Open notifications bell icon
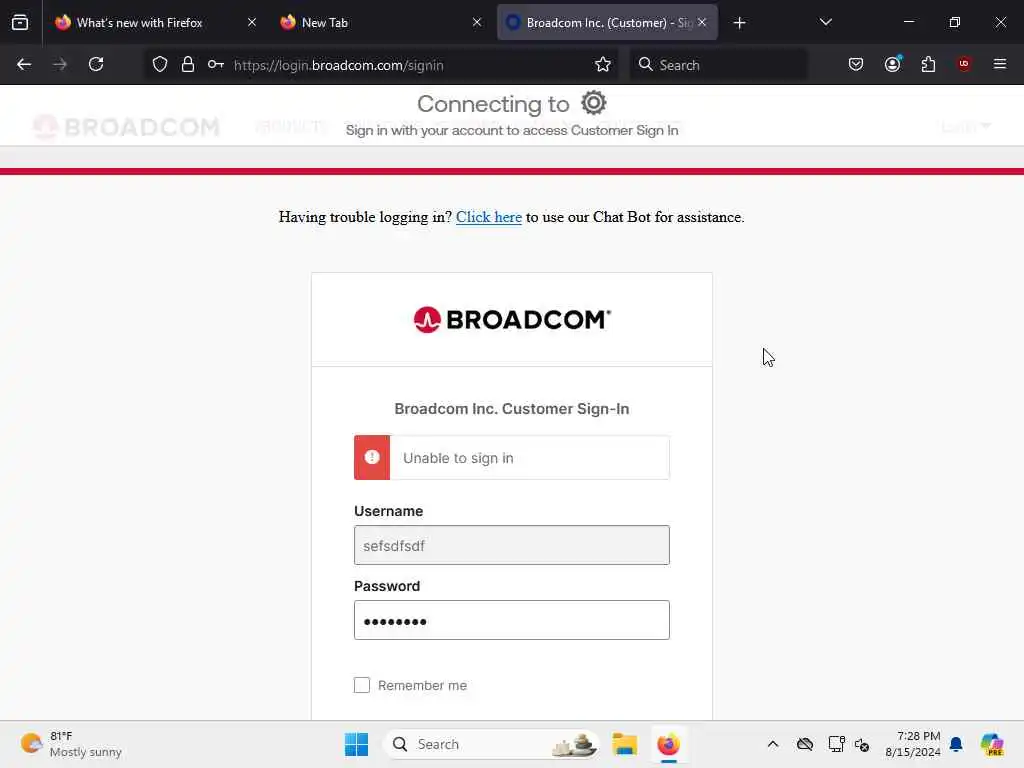This screenshot has width=1024, height=768. coord(956,744)
